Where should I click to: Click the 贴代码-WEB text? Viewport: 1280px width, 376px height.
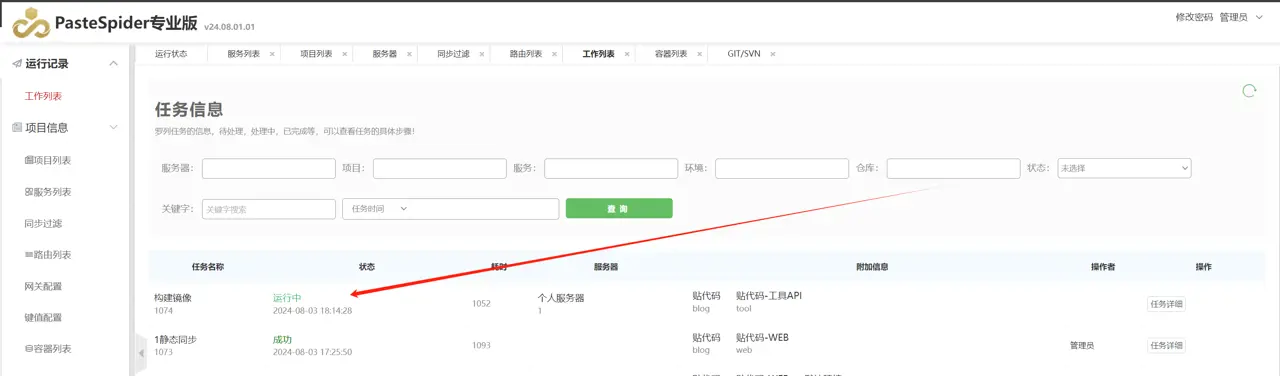click(x=763, y=338)
